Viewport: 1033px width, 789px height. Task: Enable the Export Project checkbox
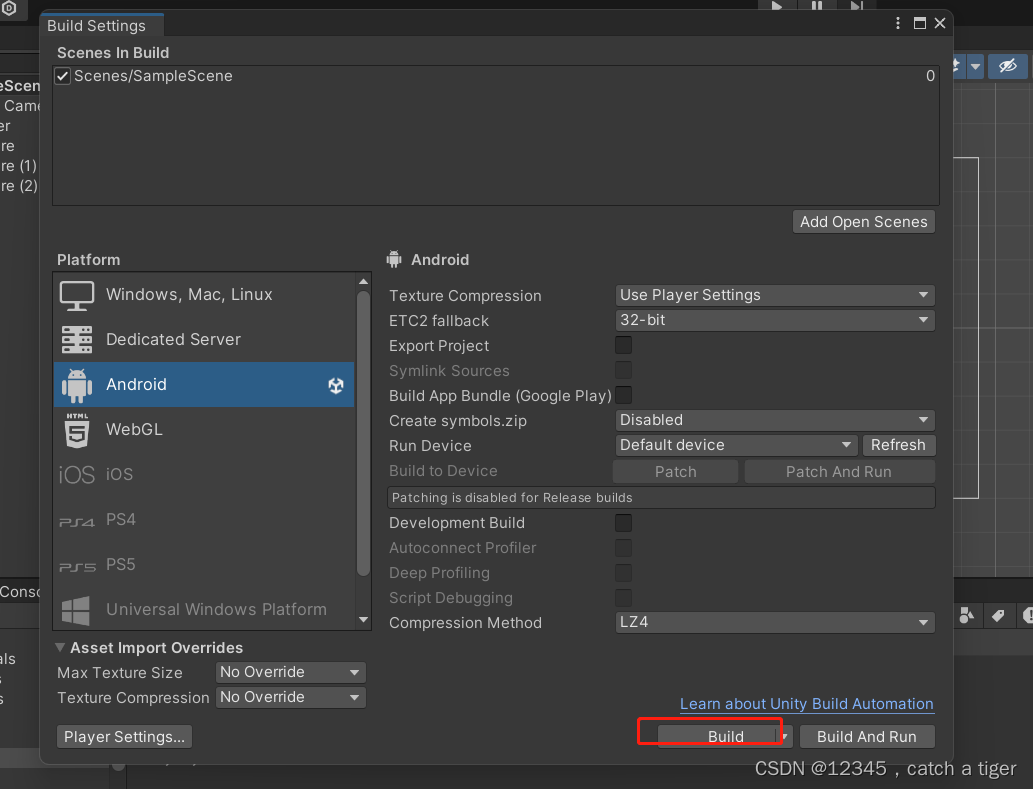tap(623, 346)
